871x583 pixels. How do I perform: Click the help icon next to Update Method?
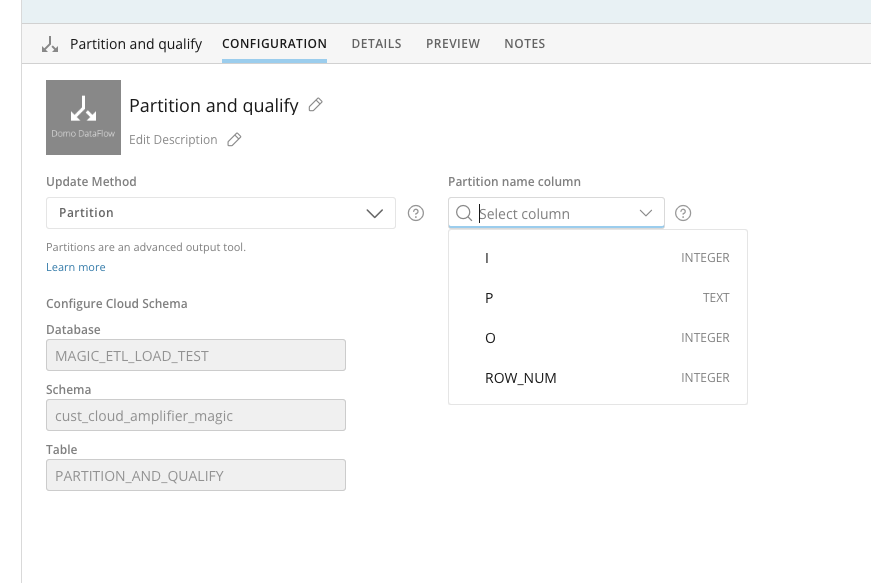[416, 213]
